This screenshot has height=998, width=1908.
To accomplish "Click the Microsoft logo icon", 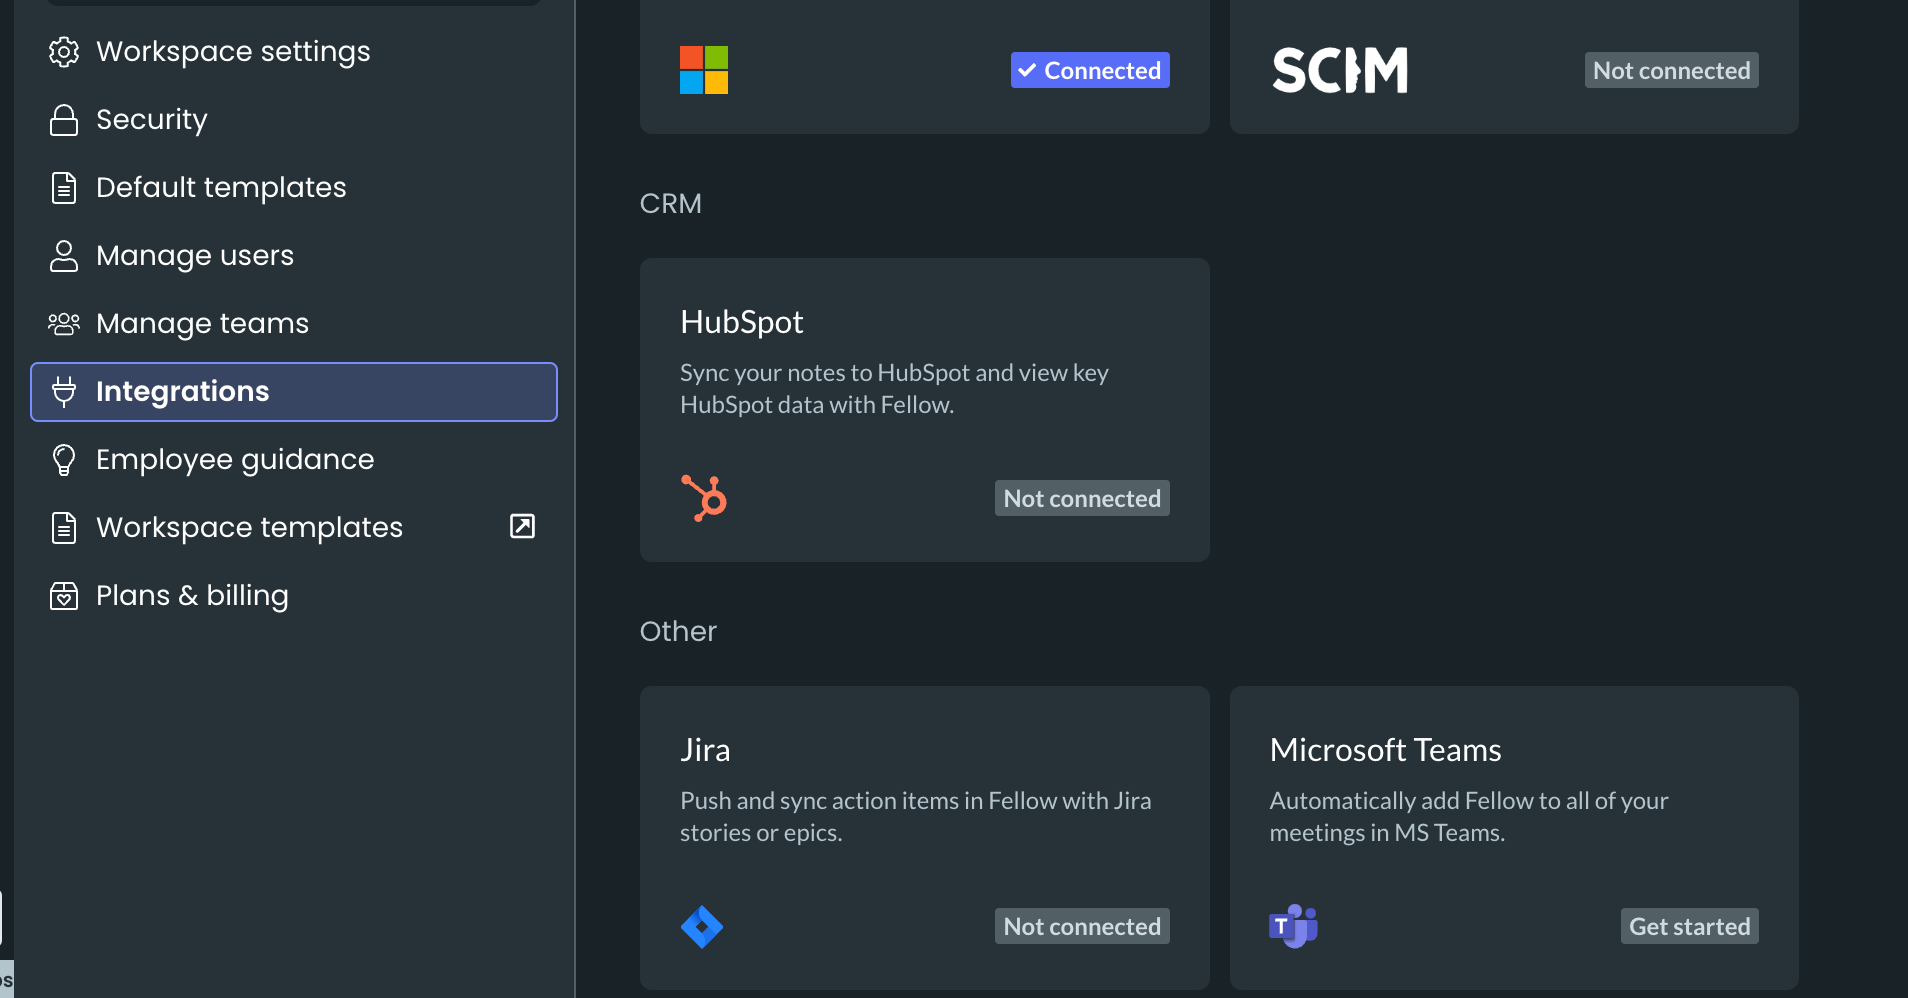I will [x=704, y=70].
